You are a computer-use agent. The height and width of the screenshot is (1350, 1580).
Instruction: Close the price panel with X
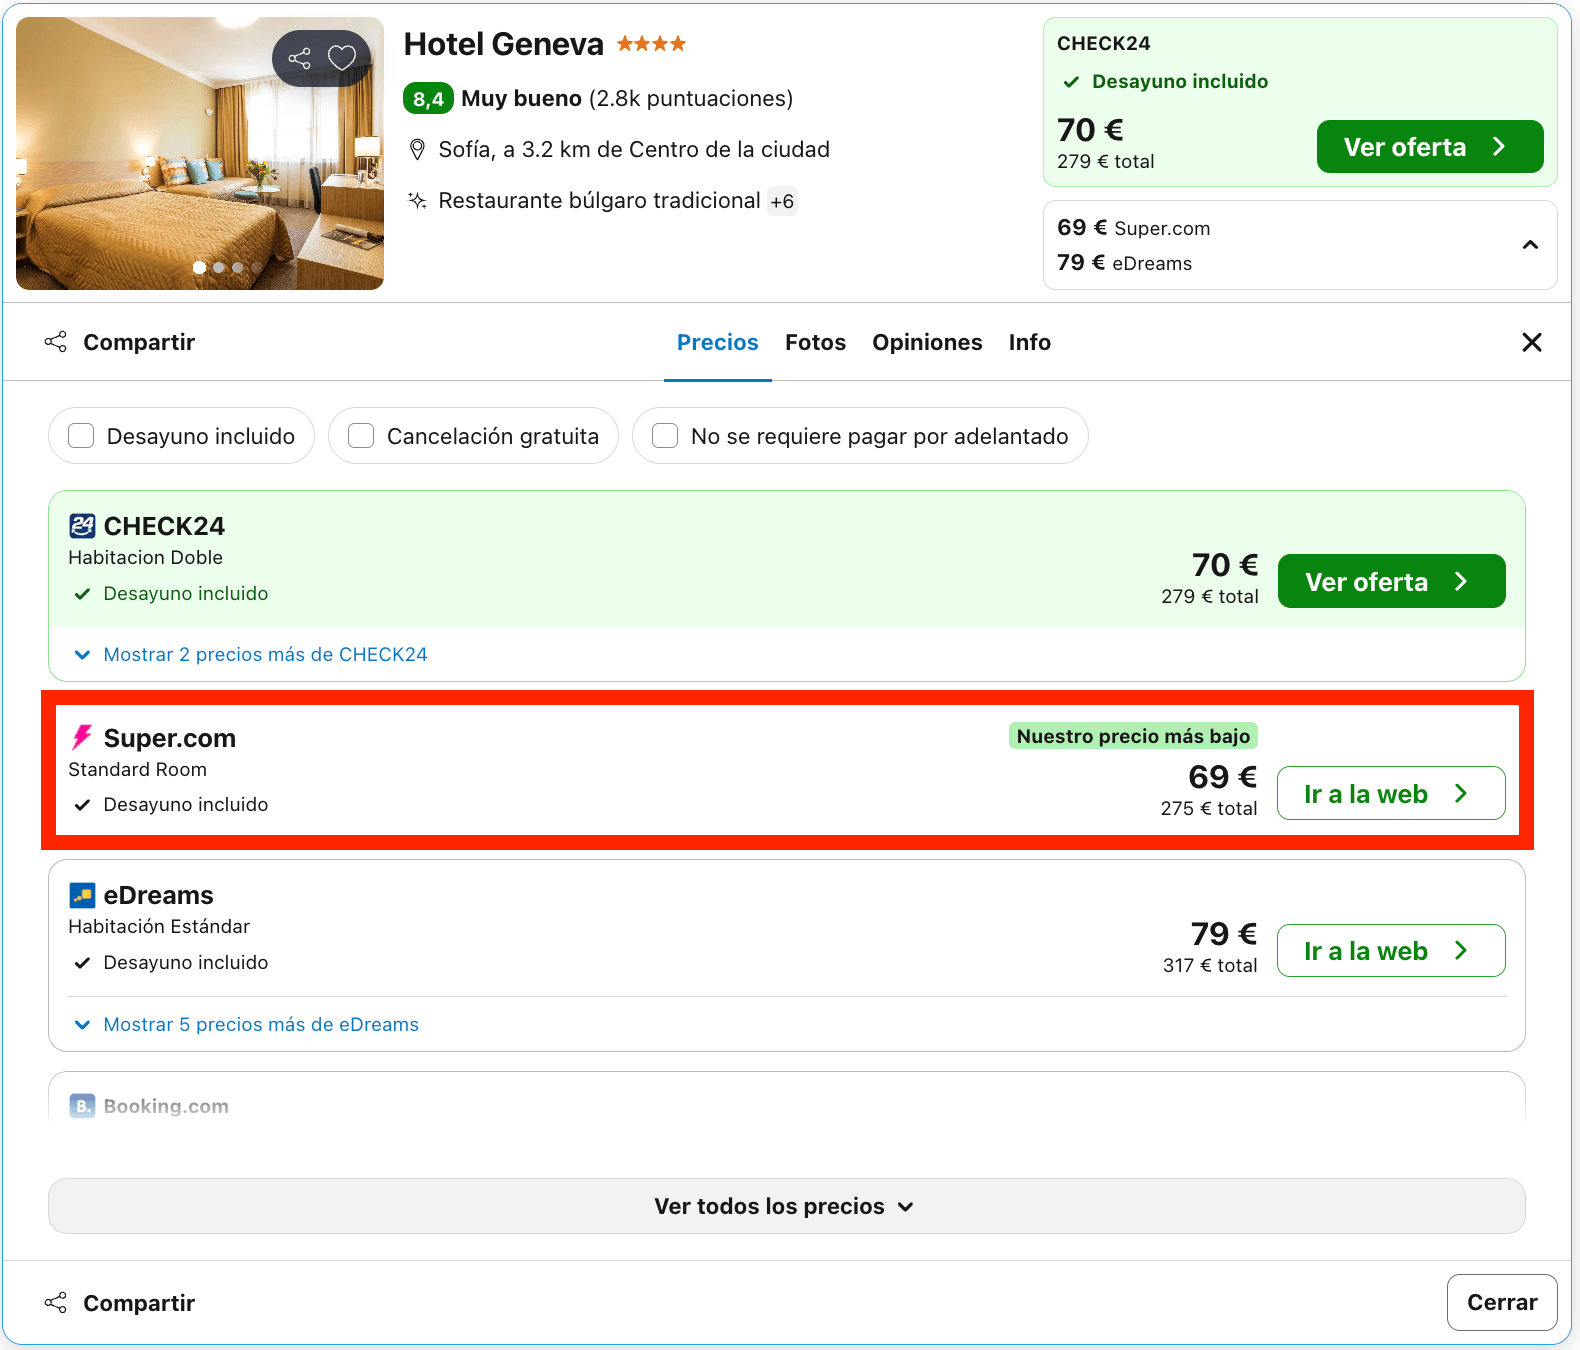coord(1531,343)
